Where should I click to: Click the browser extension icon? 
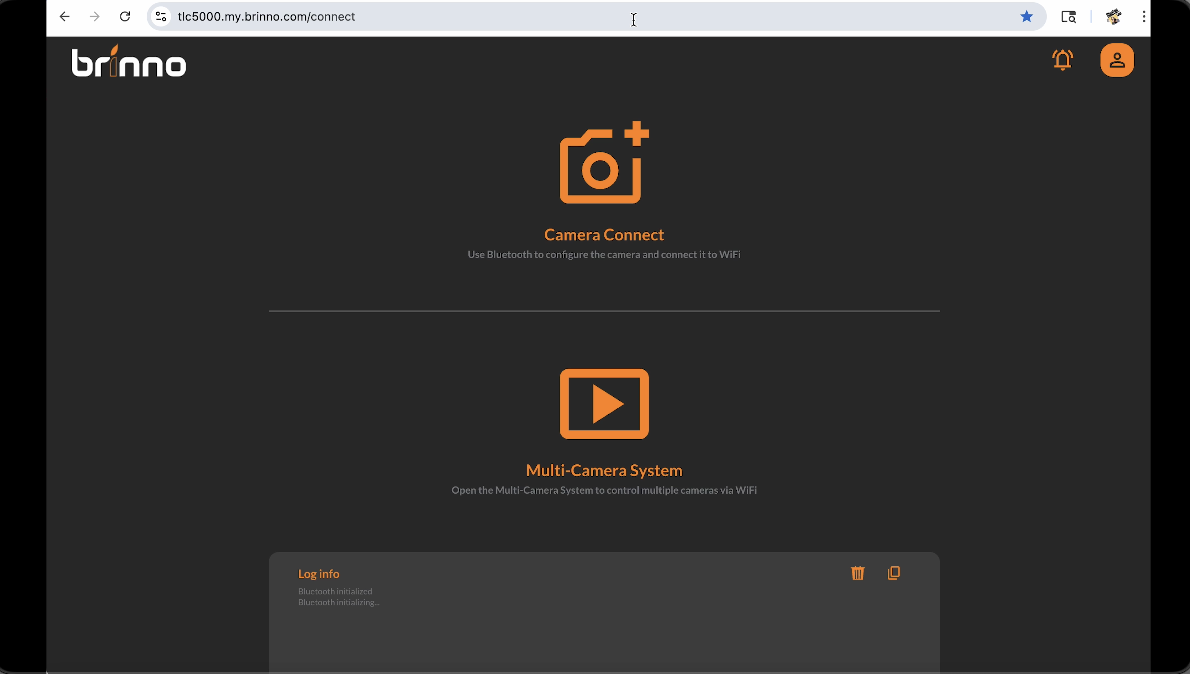[1113, 17]
